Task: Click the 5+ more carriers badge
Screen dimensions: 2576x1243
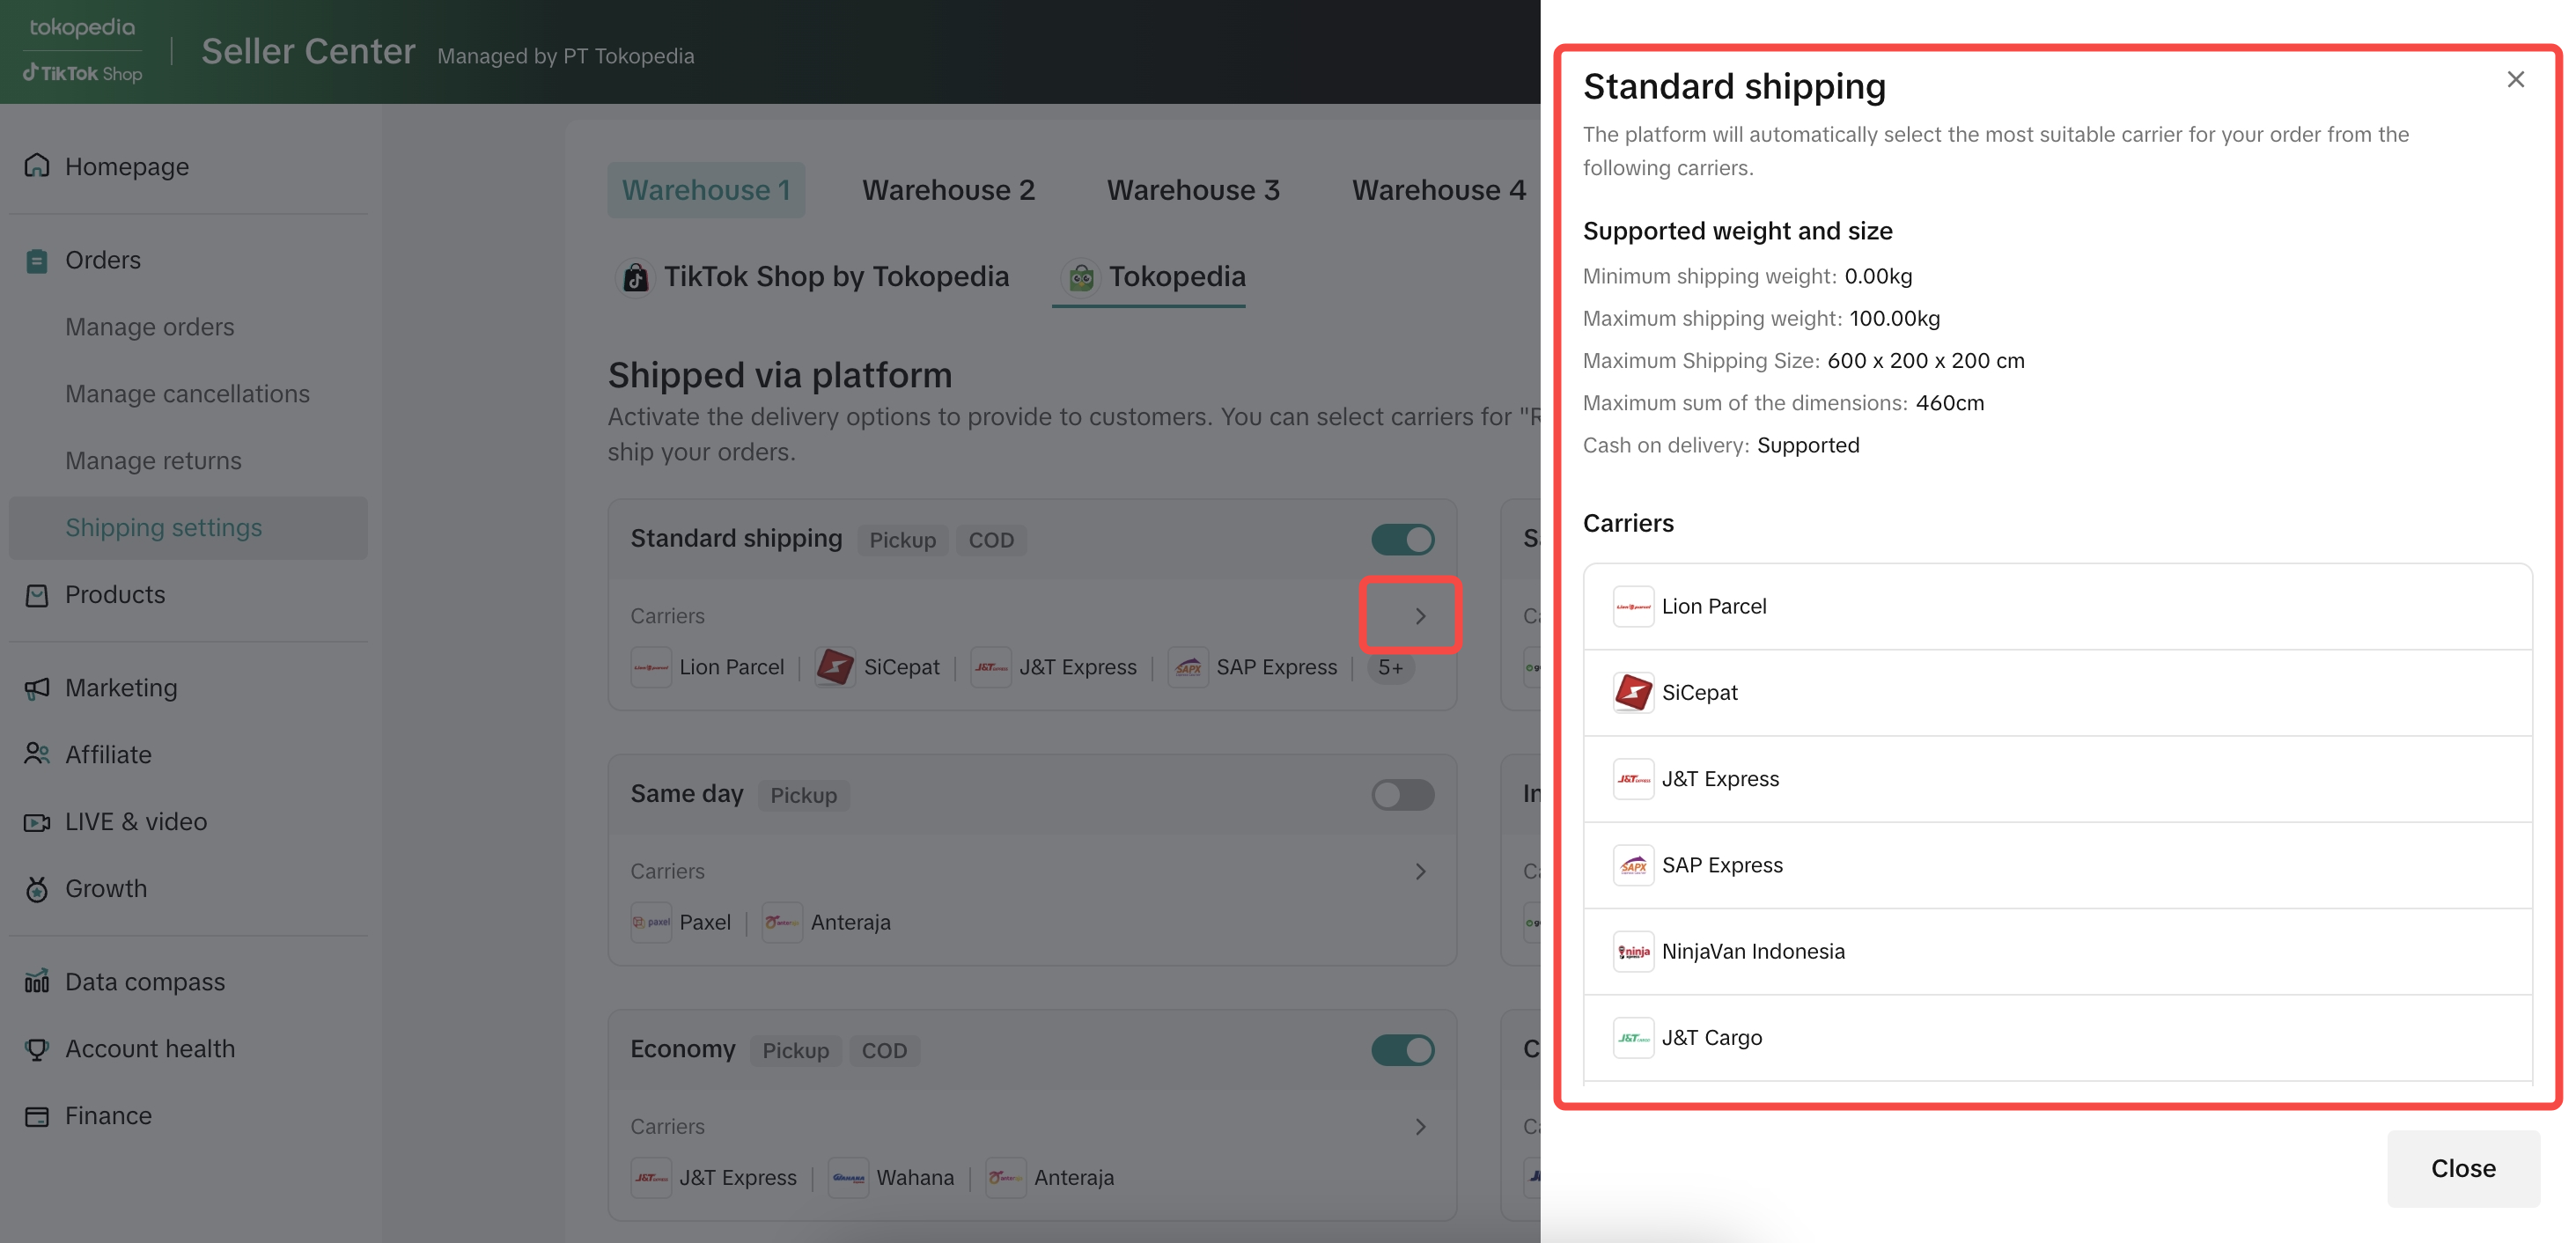Action: click(1390, 667)
